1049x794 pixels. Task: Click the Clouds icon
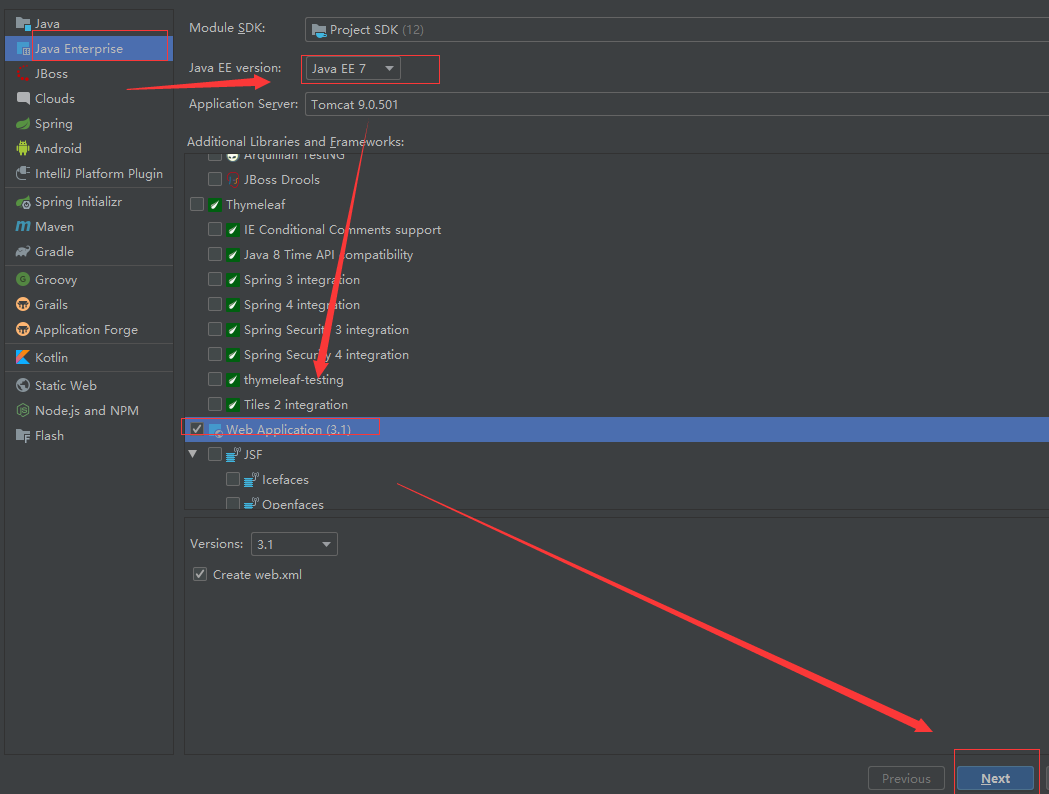23,98
